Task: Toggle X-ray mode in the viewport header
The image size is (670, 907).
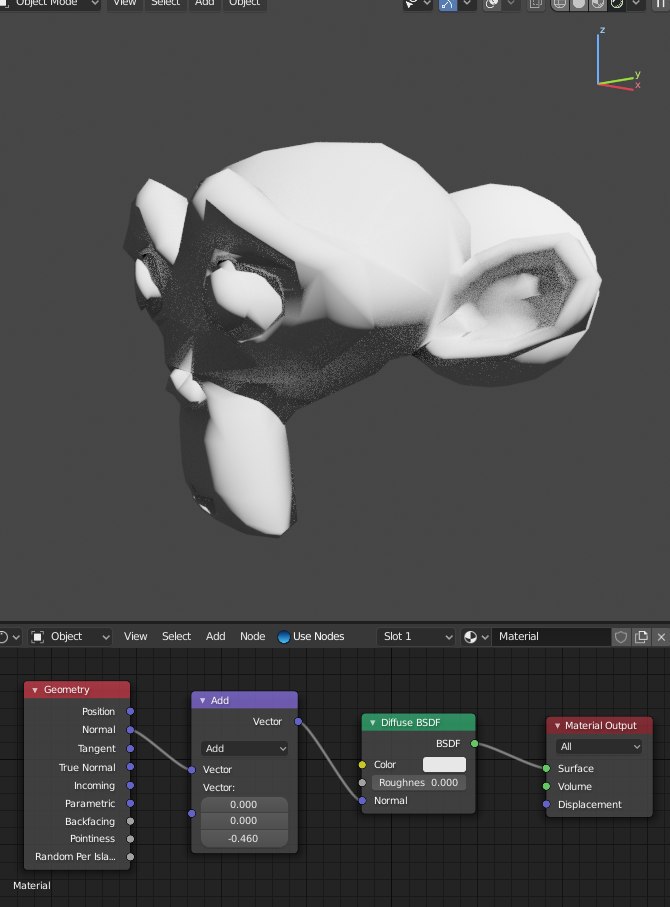Action: coord(536,4)
